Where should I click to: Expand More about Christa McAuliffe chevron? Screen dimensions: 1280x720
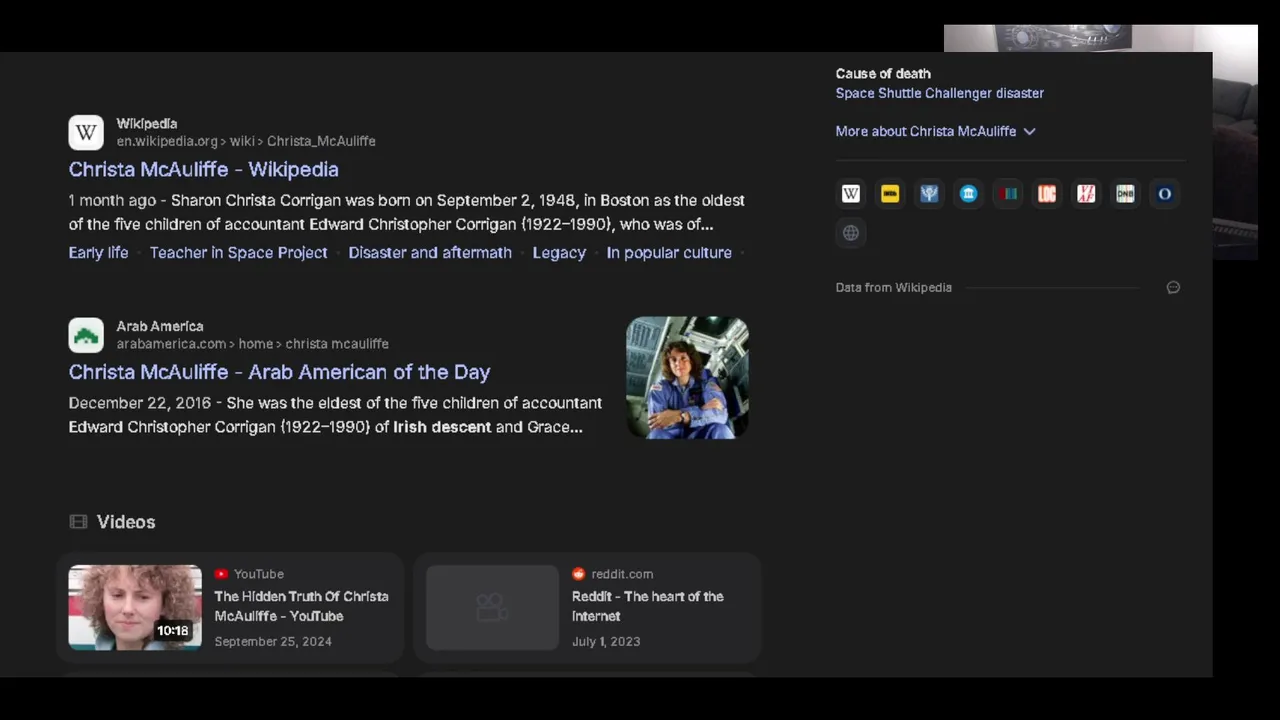point(1030,131)
